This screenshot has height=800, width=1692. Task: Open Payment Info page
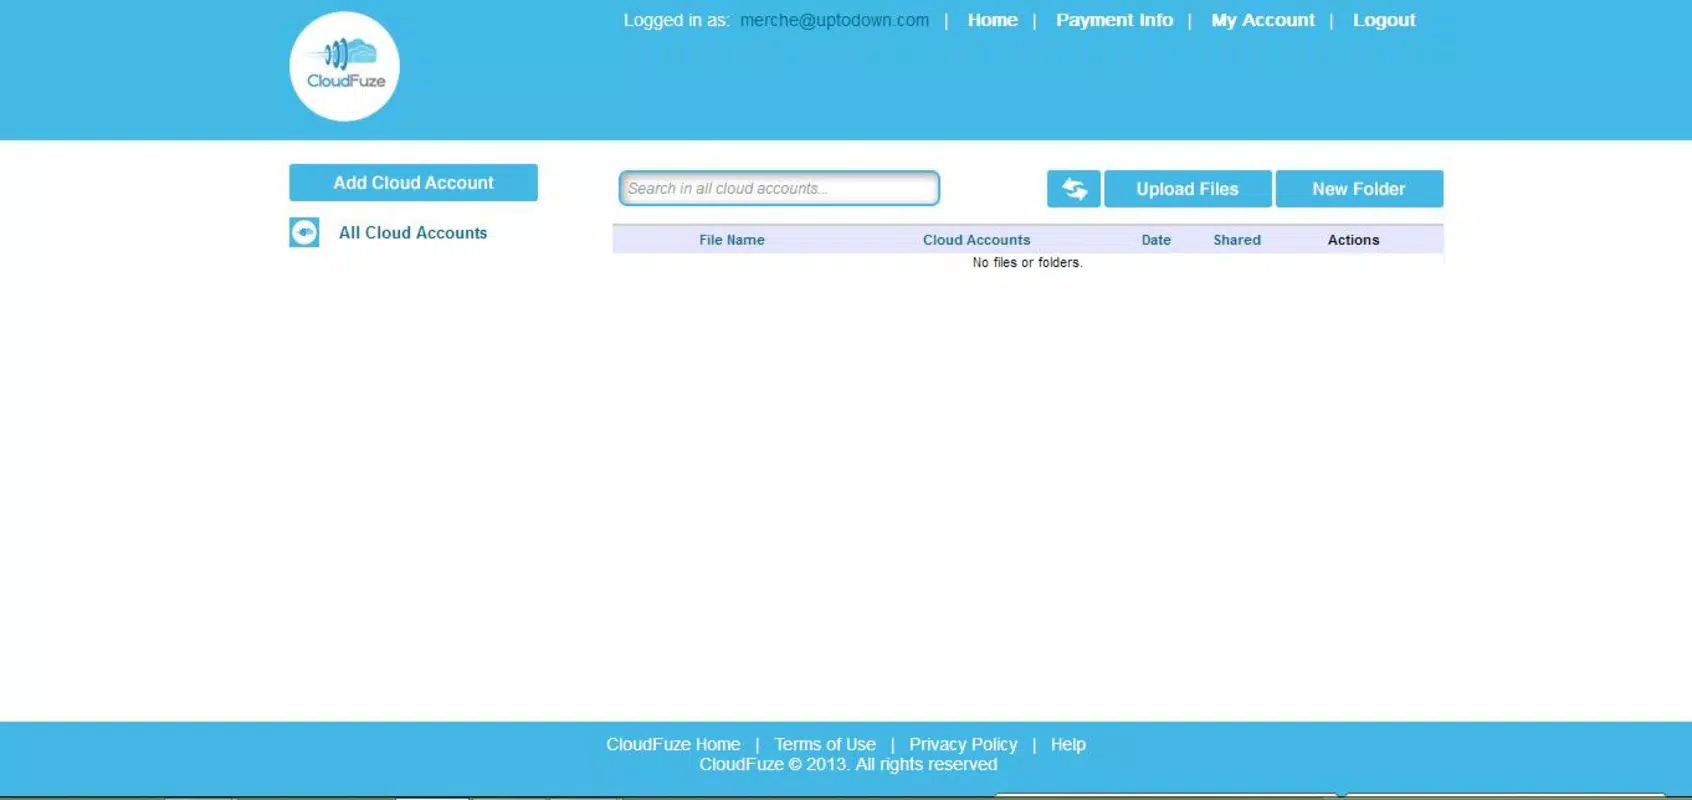click(1114, 20)
